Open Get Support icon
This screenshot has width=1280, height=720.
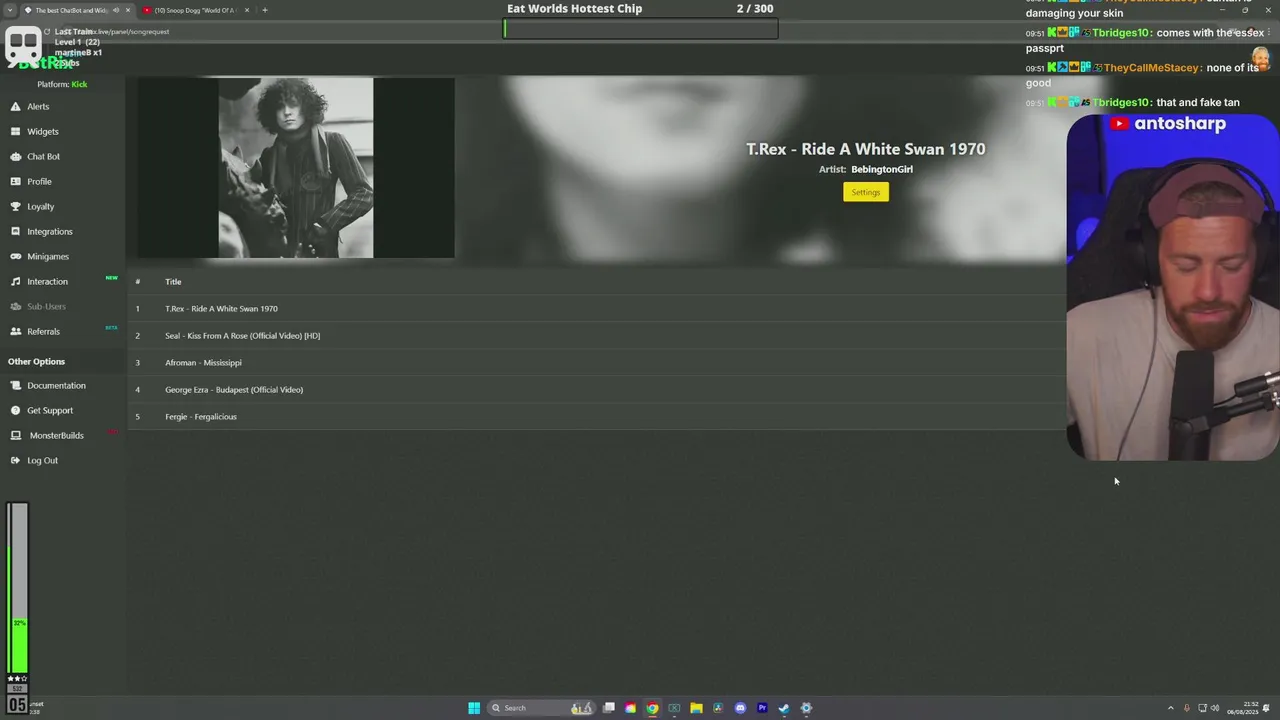(15, 410)
